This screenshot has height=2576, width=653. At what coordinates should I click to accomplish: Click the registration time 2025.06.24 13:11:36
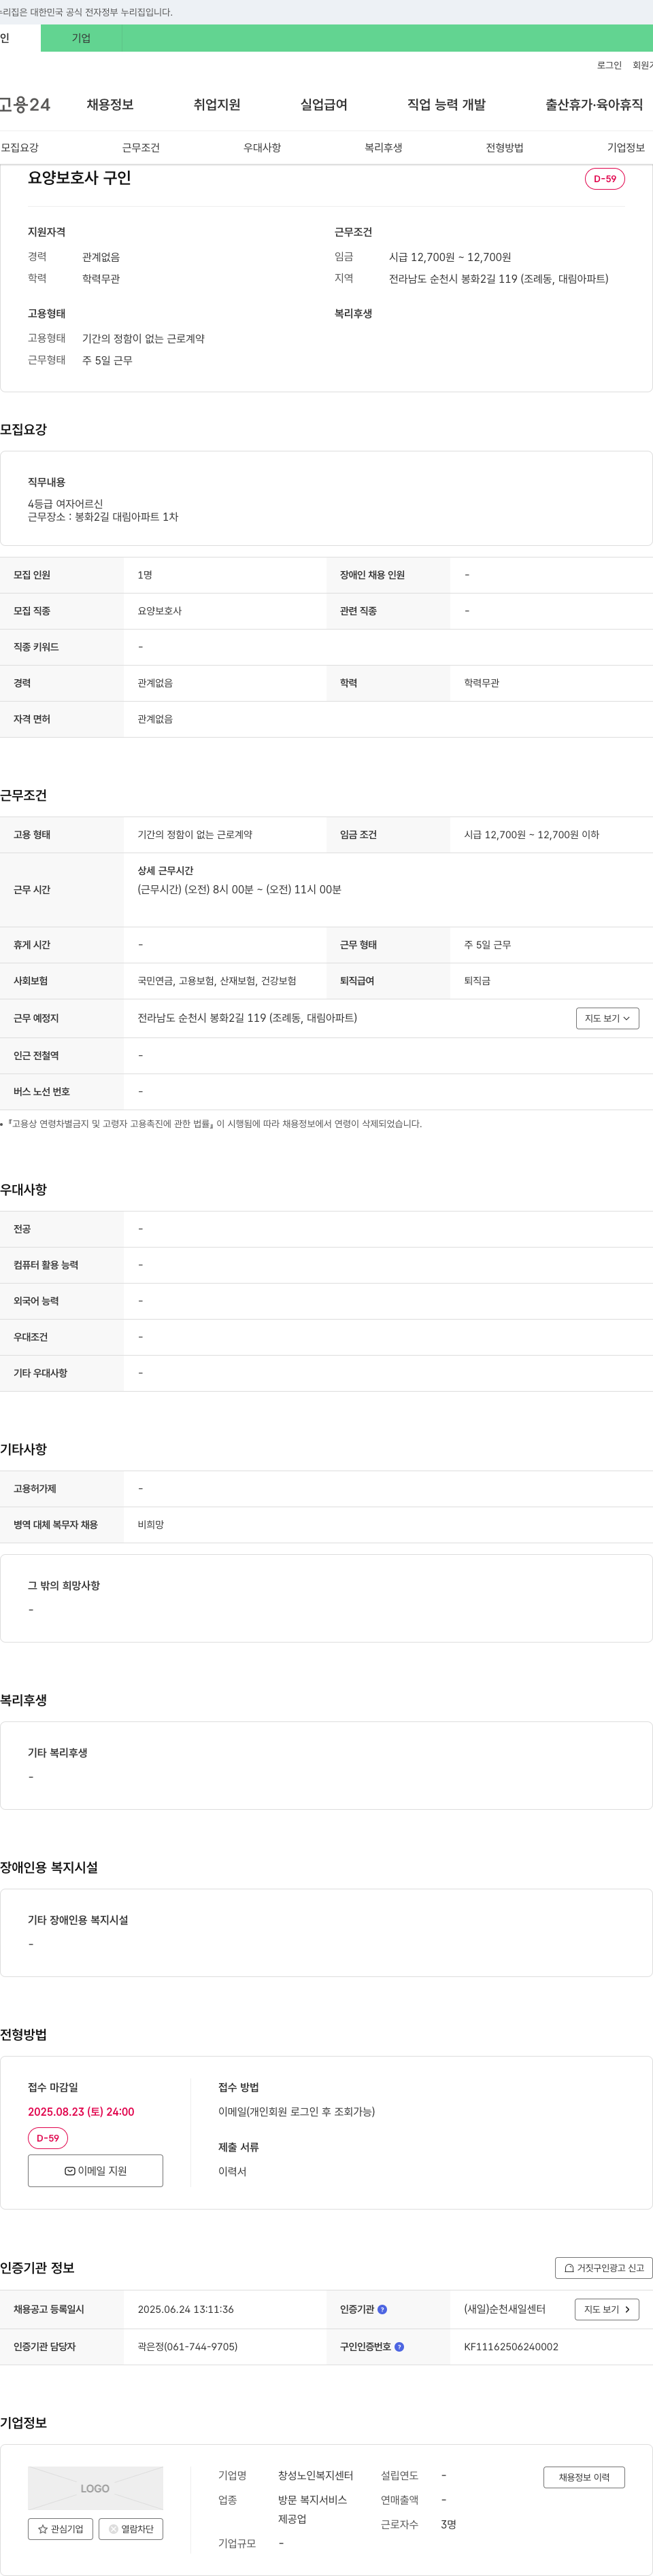pos(186,2309)
